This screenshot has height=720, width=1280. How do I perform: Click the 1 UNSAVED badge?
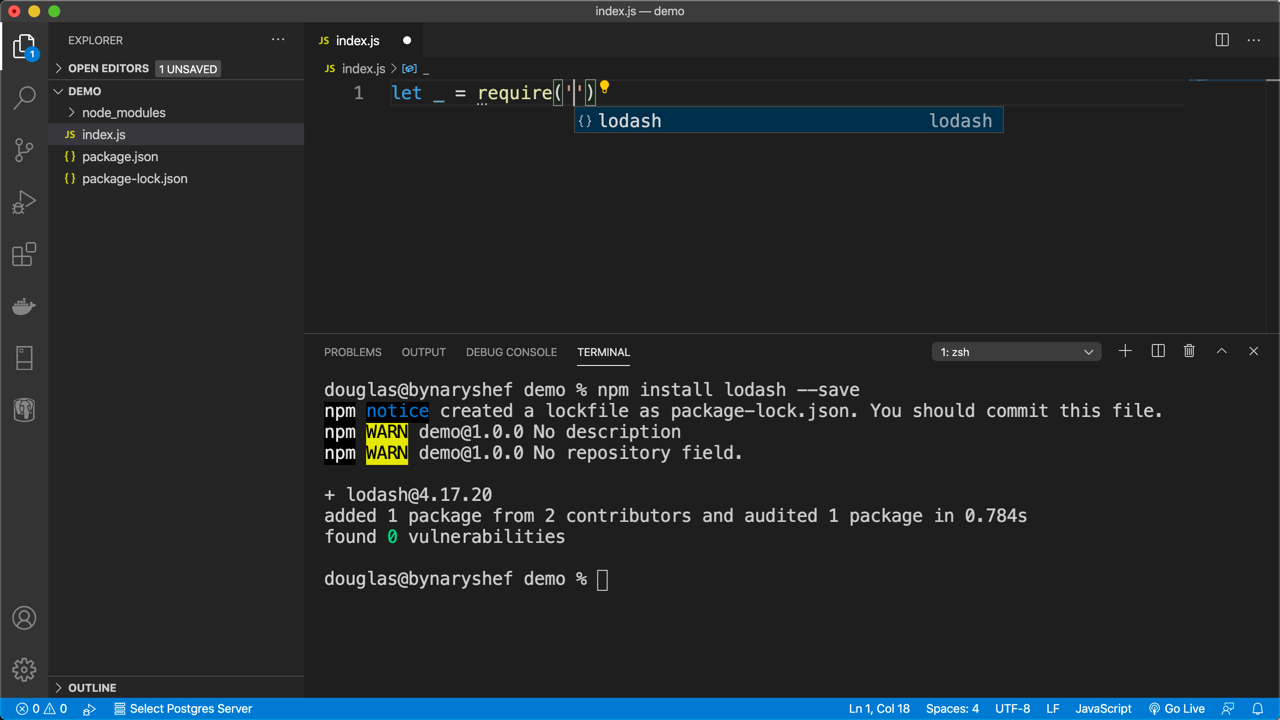pyautogui.click(x=188, y=69)
